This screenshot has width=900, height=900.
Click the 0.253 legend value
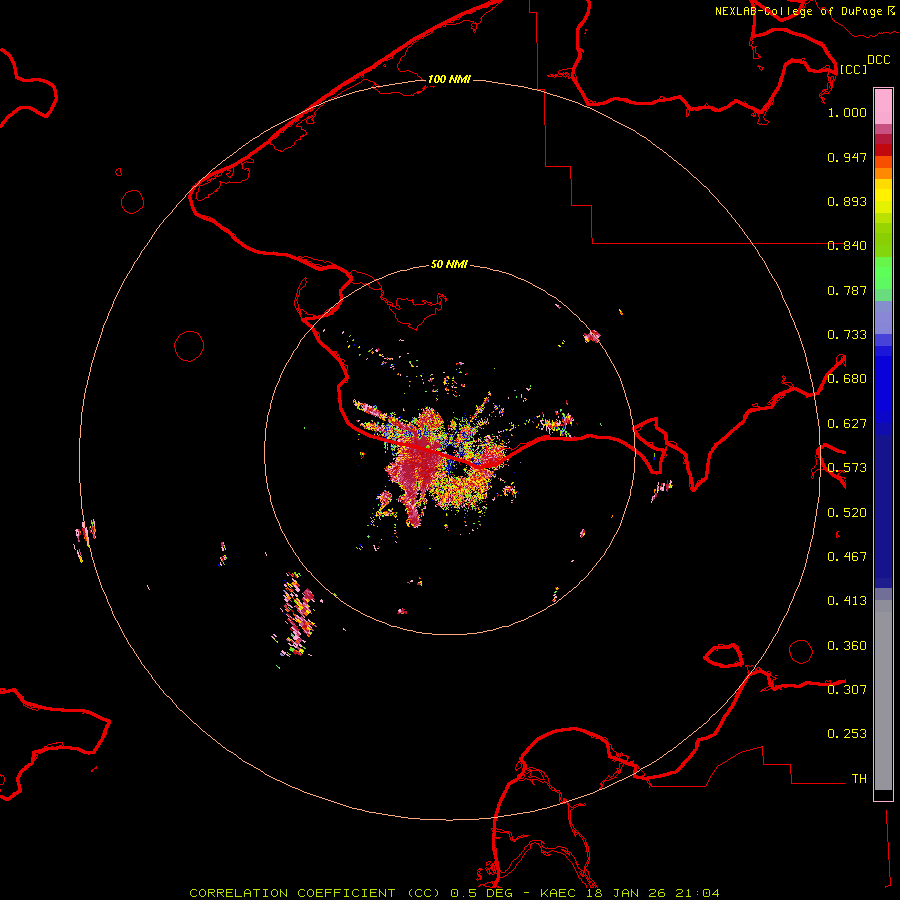(847, 734)
